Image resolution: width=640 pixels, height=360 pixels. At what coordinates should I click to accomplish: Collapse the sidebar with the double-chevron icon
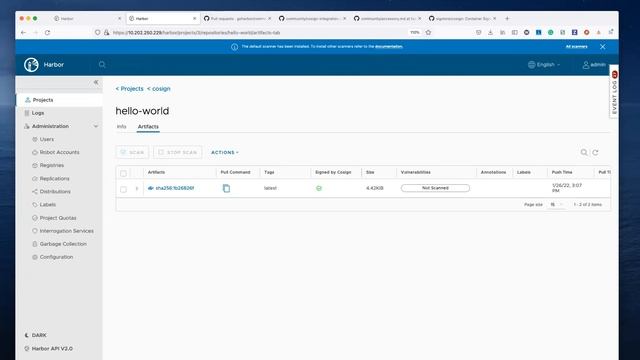click(x=96, y=82)
